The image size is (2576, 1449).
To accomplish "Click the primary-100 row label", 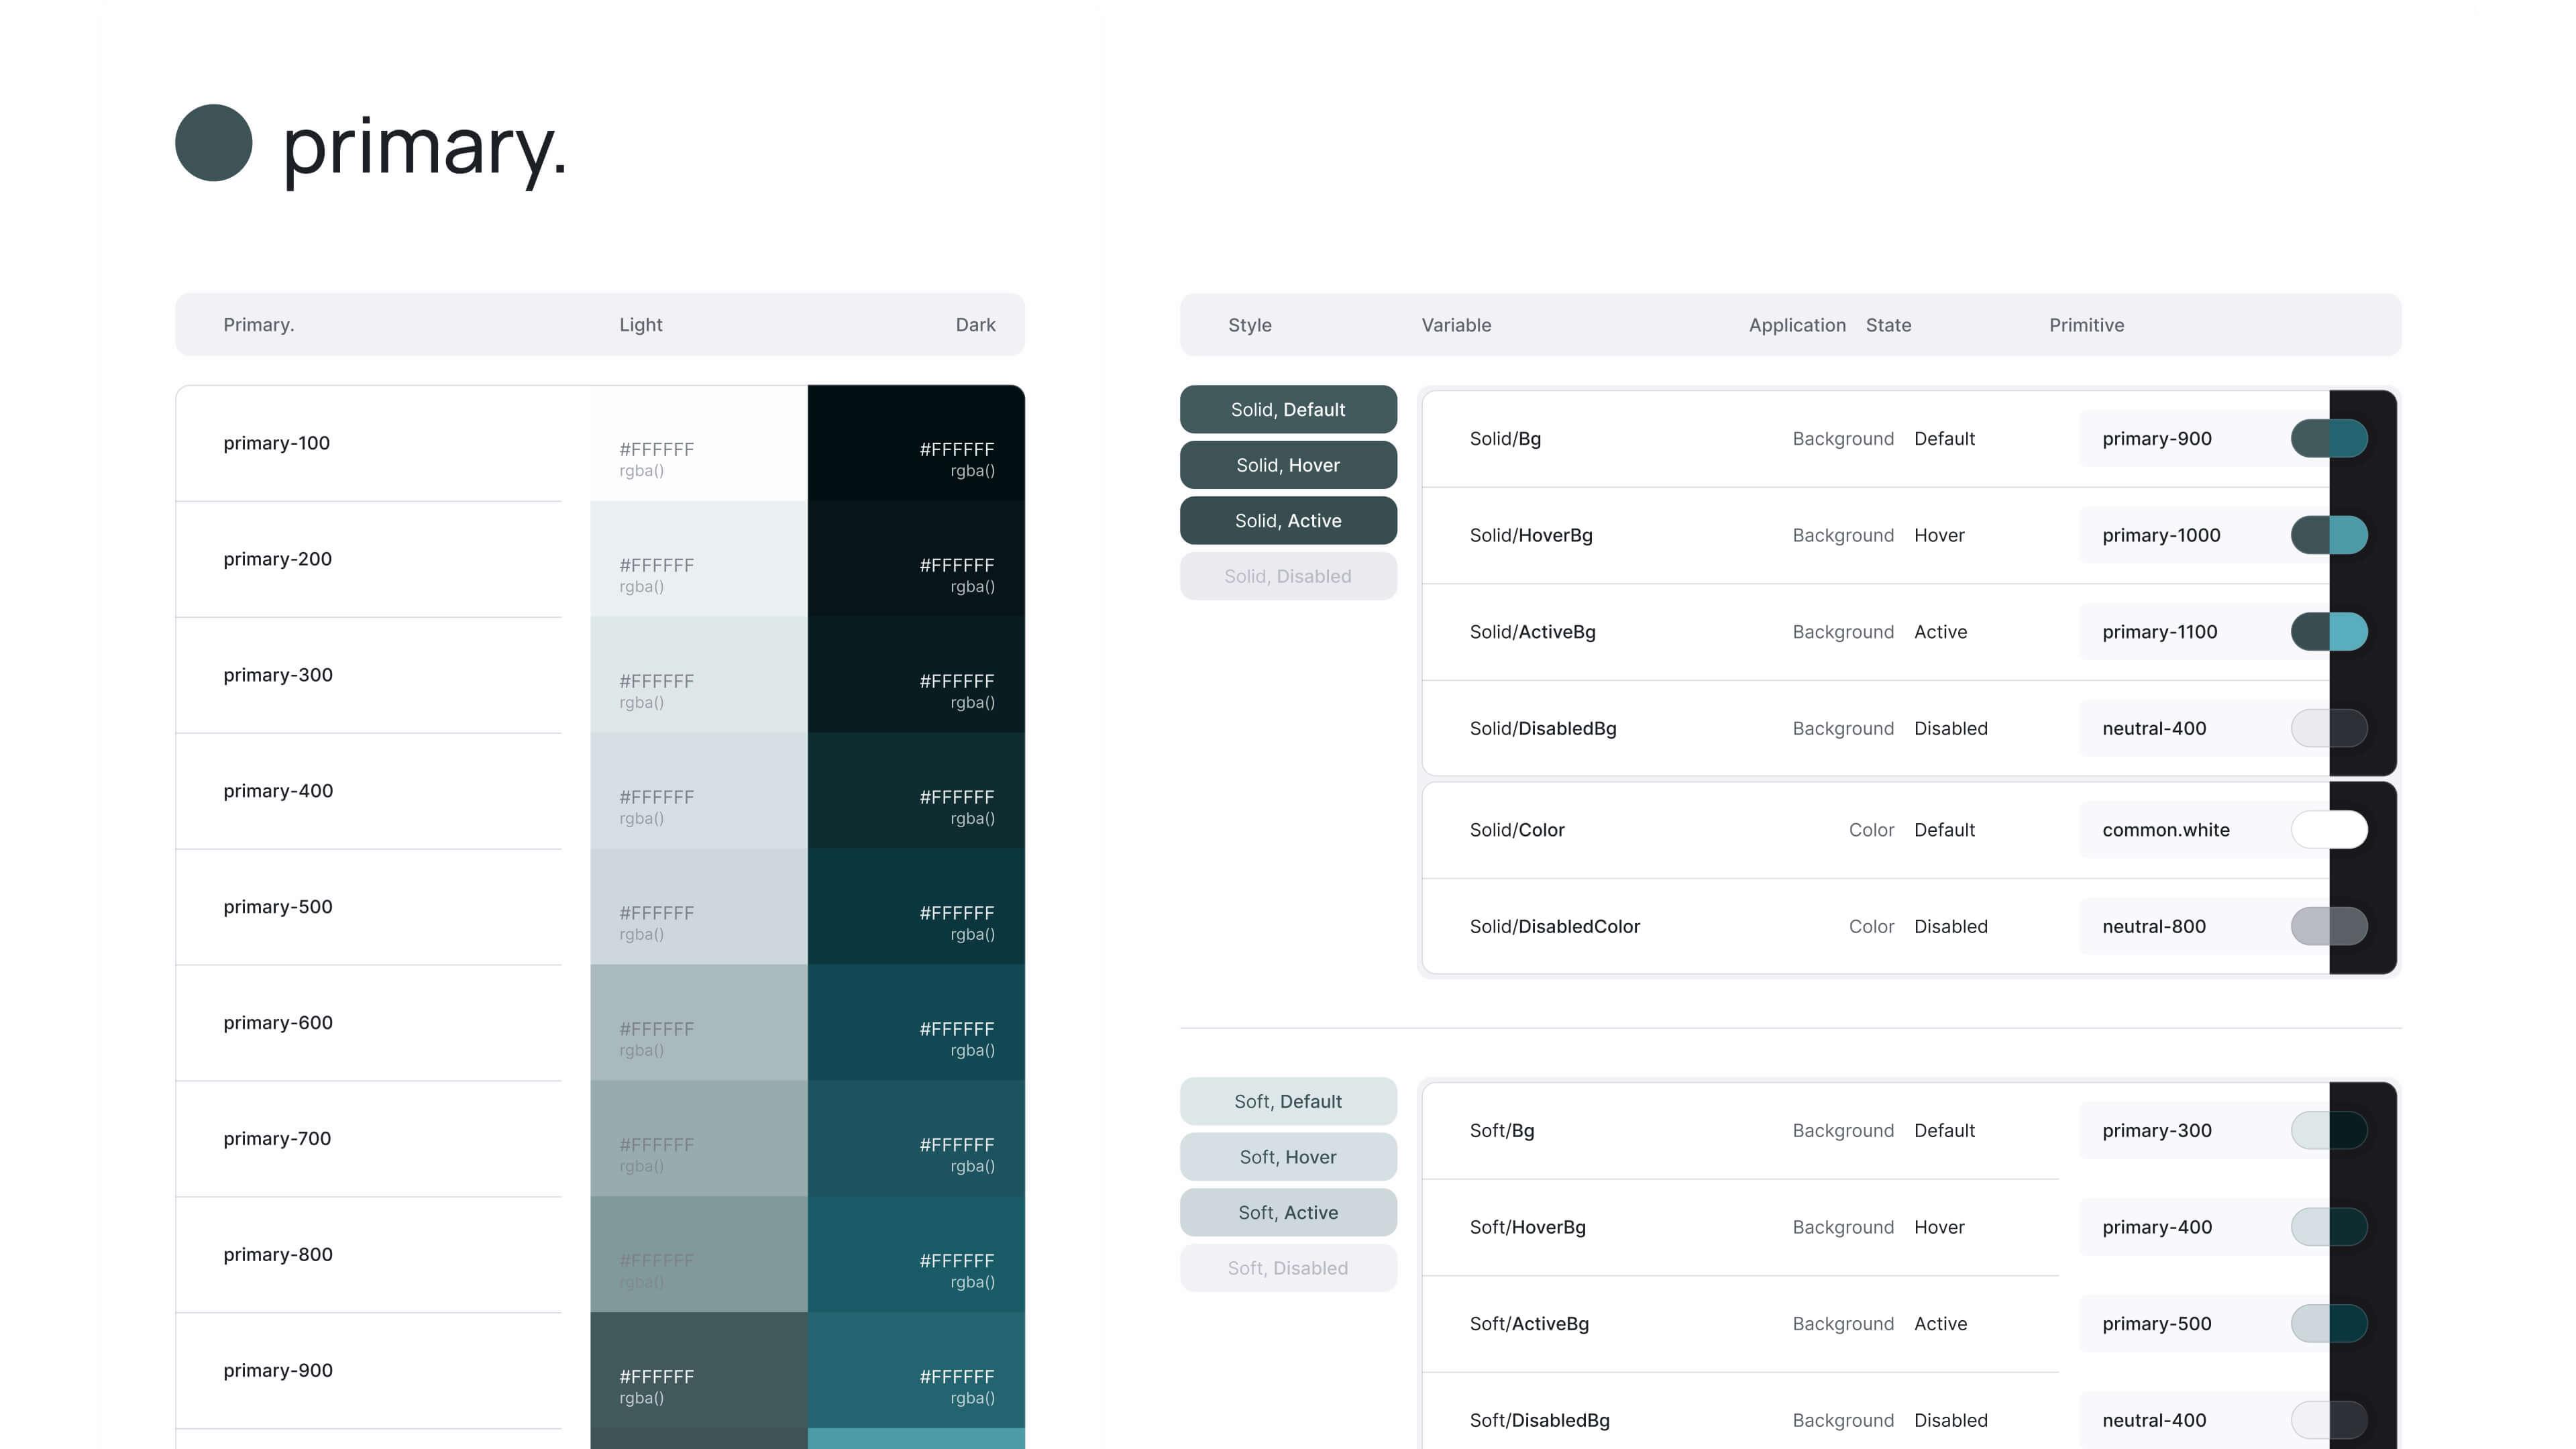I will click(x=276, y=443).
